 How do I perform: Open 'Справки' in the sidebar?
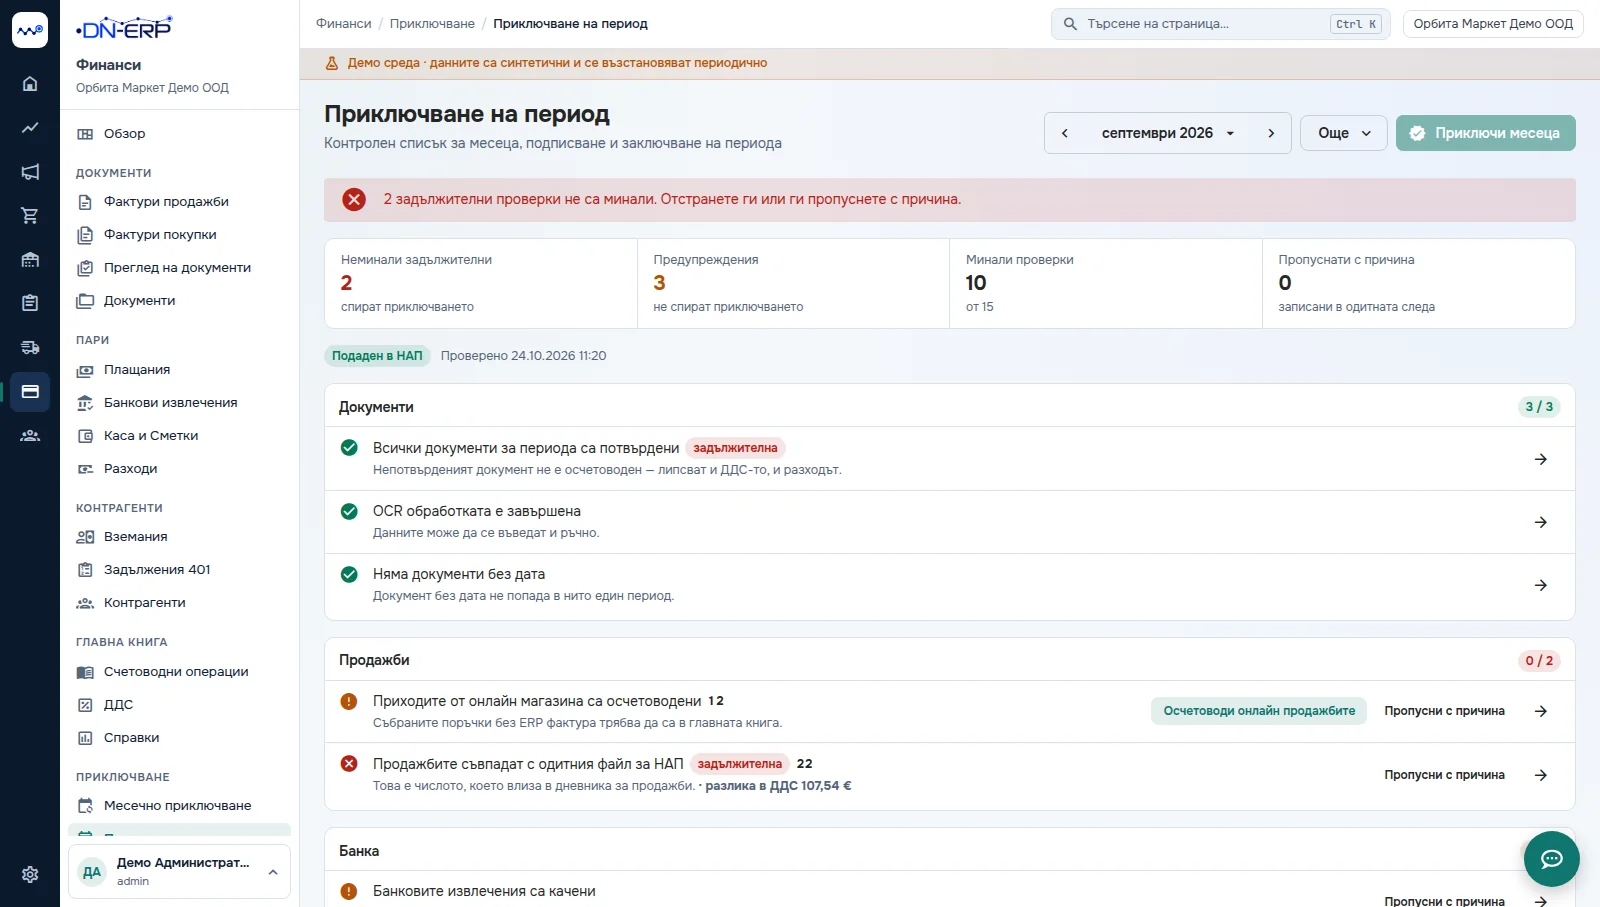(x=179, y=737)
